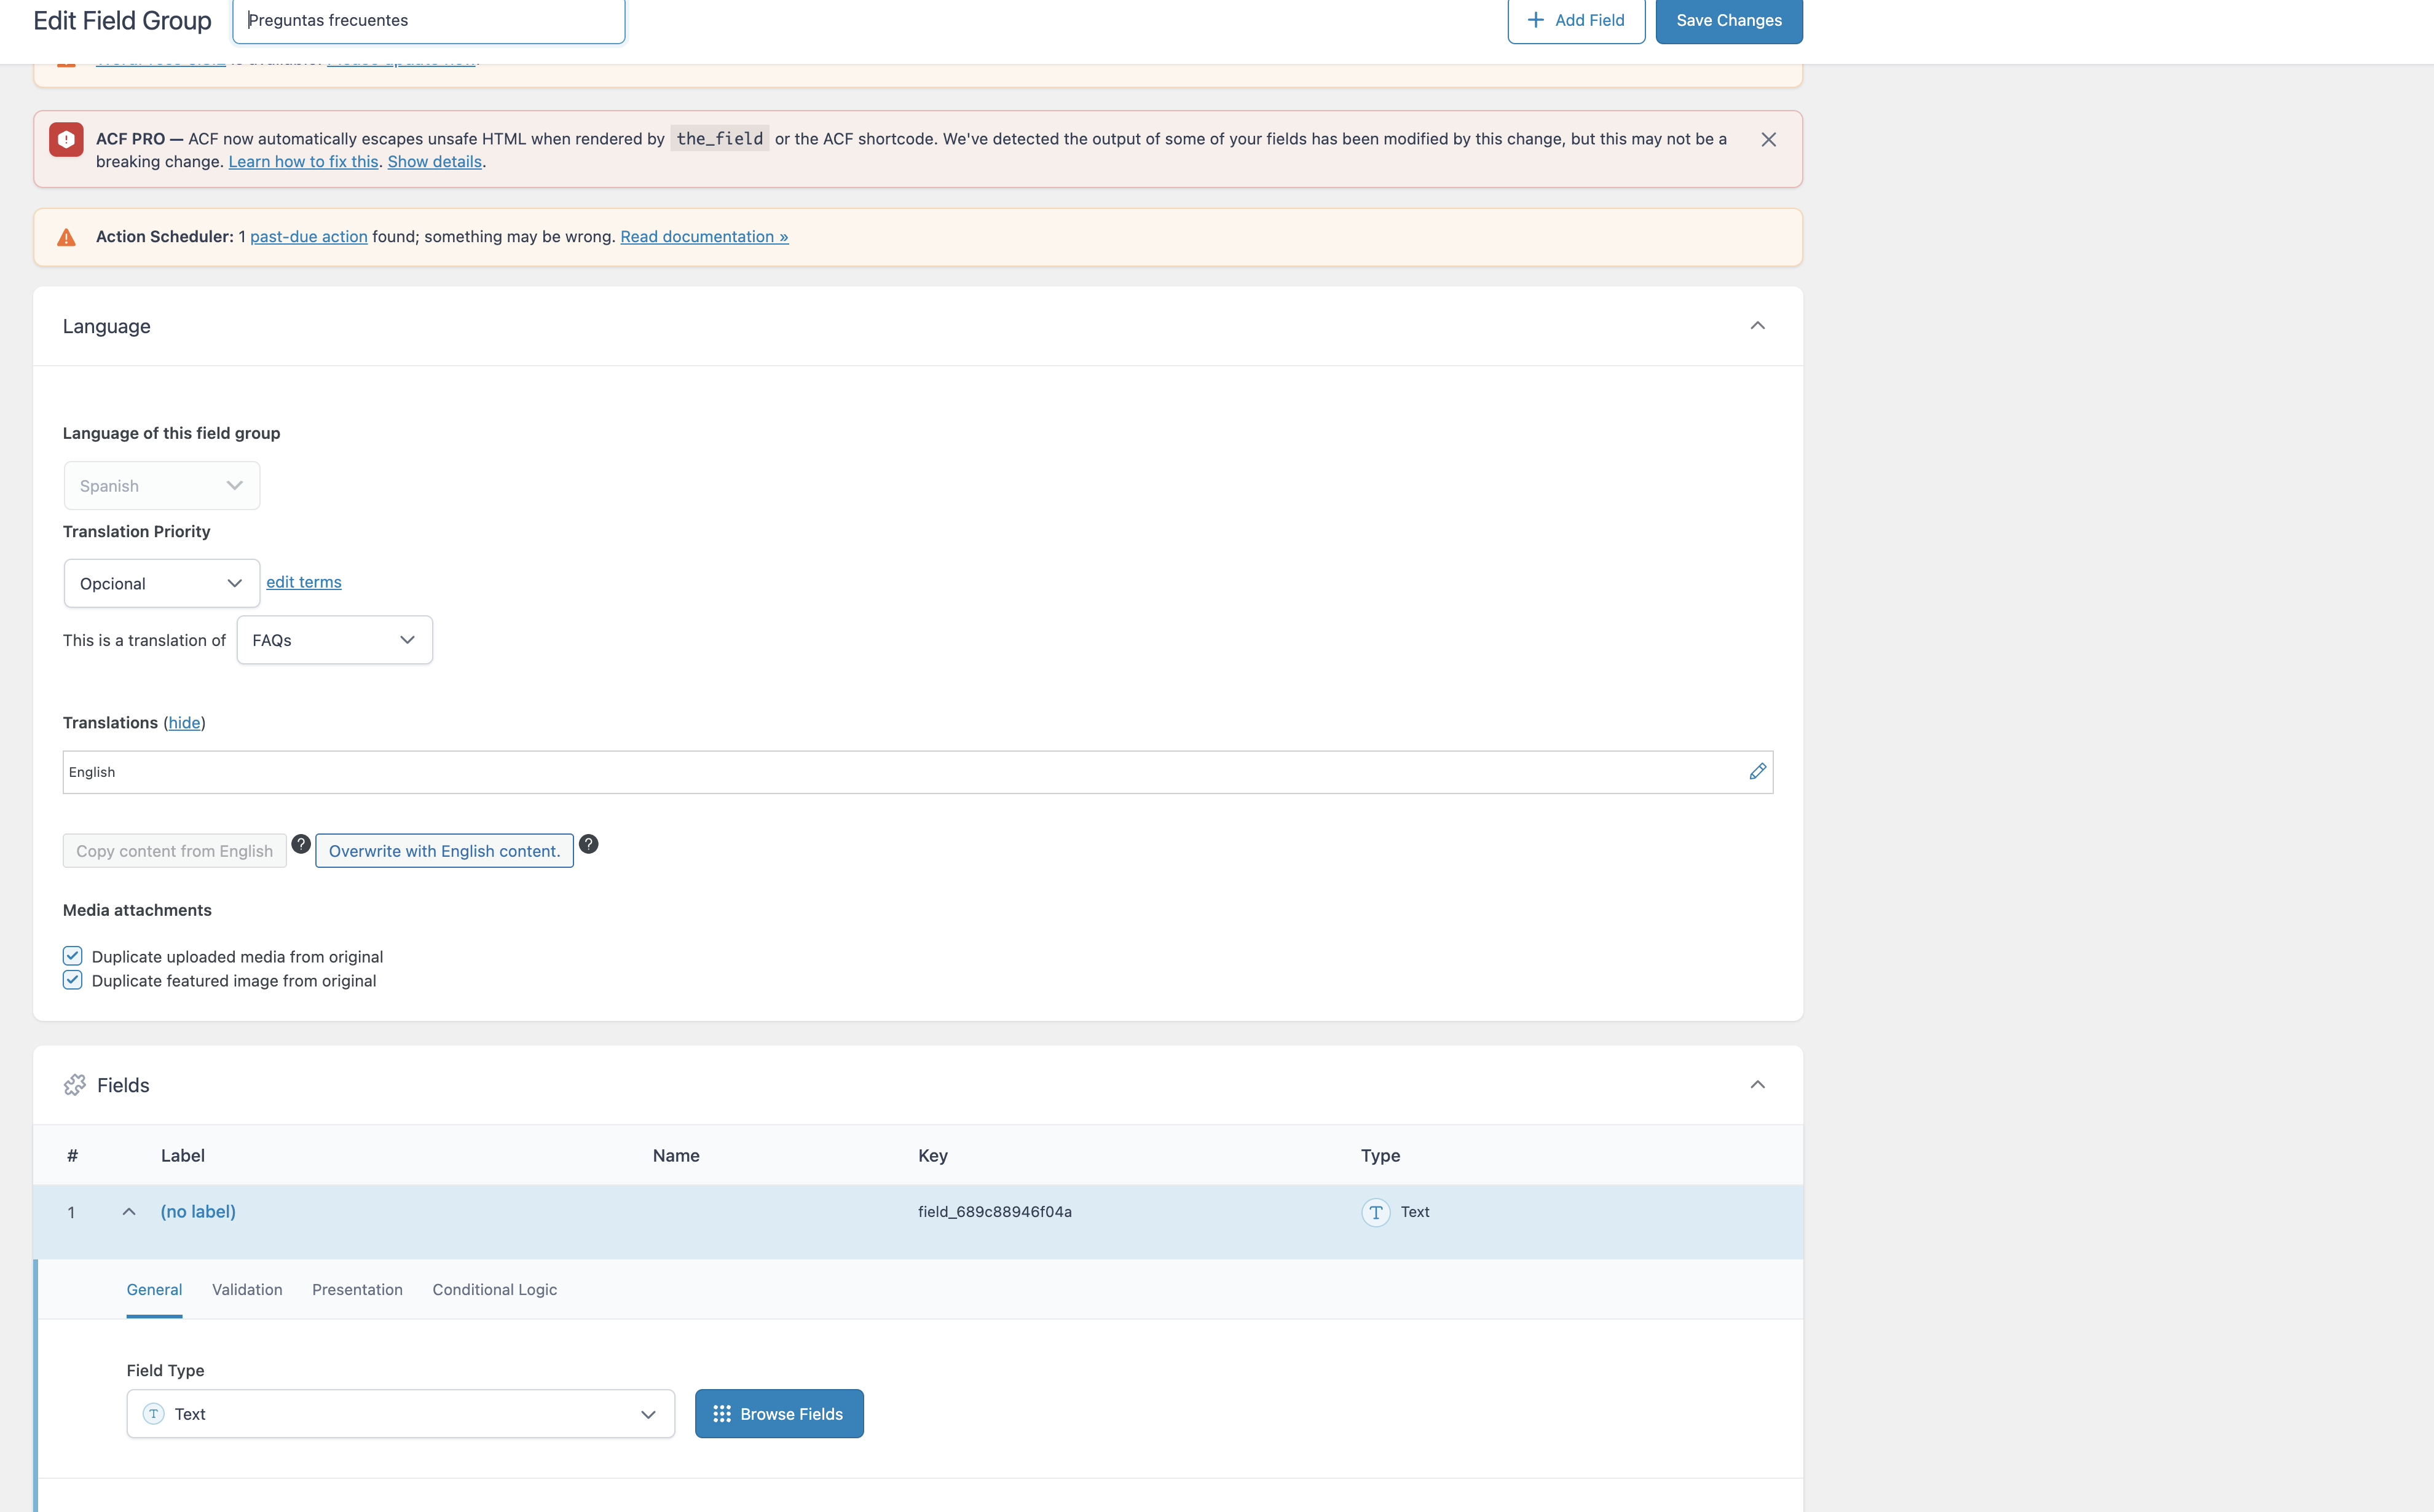The width and height of the screenshot is (2434, 1512).
Task: Click the red ACF PRO shield icon
Action: click(x=66, y=140)
